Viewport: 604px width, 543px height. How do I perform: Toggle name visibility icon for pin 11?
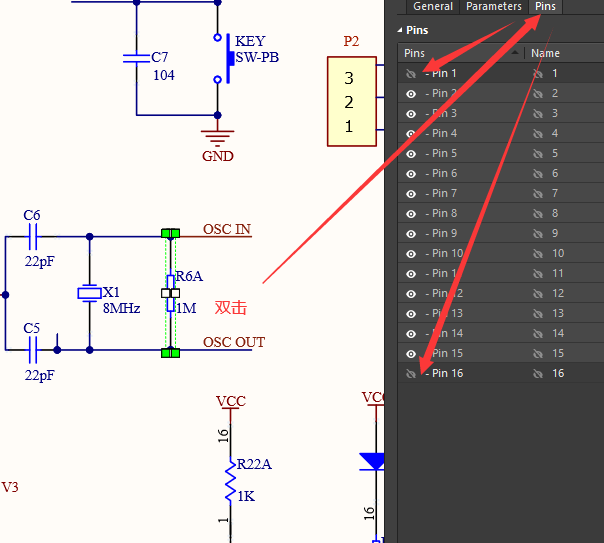538,274
